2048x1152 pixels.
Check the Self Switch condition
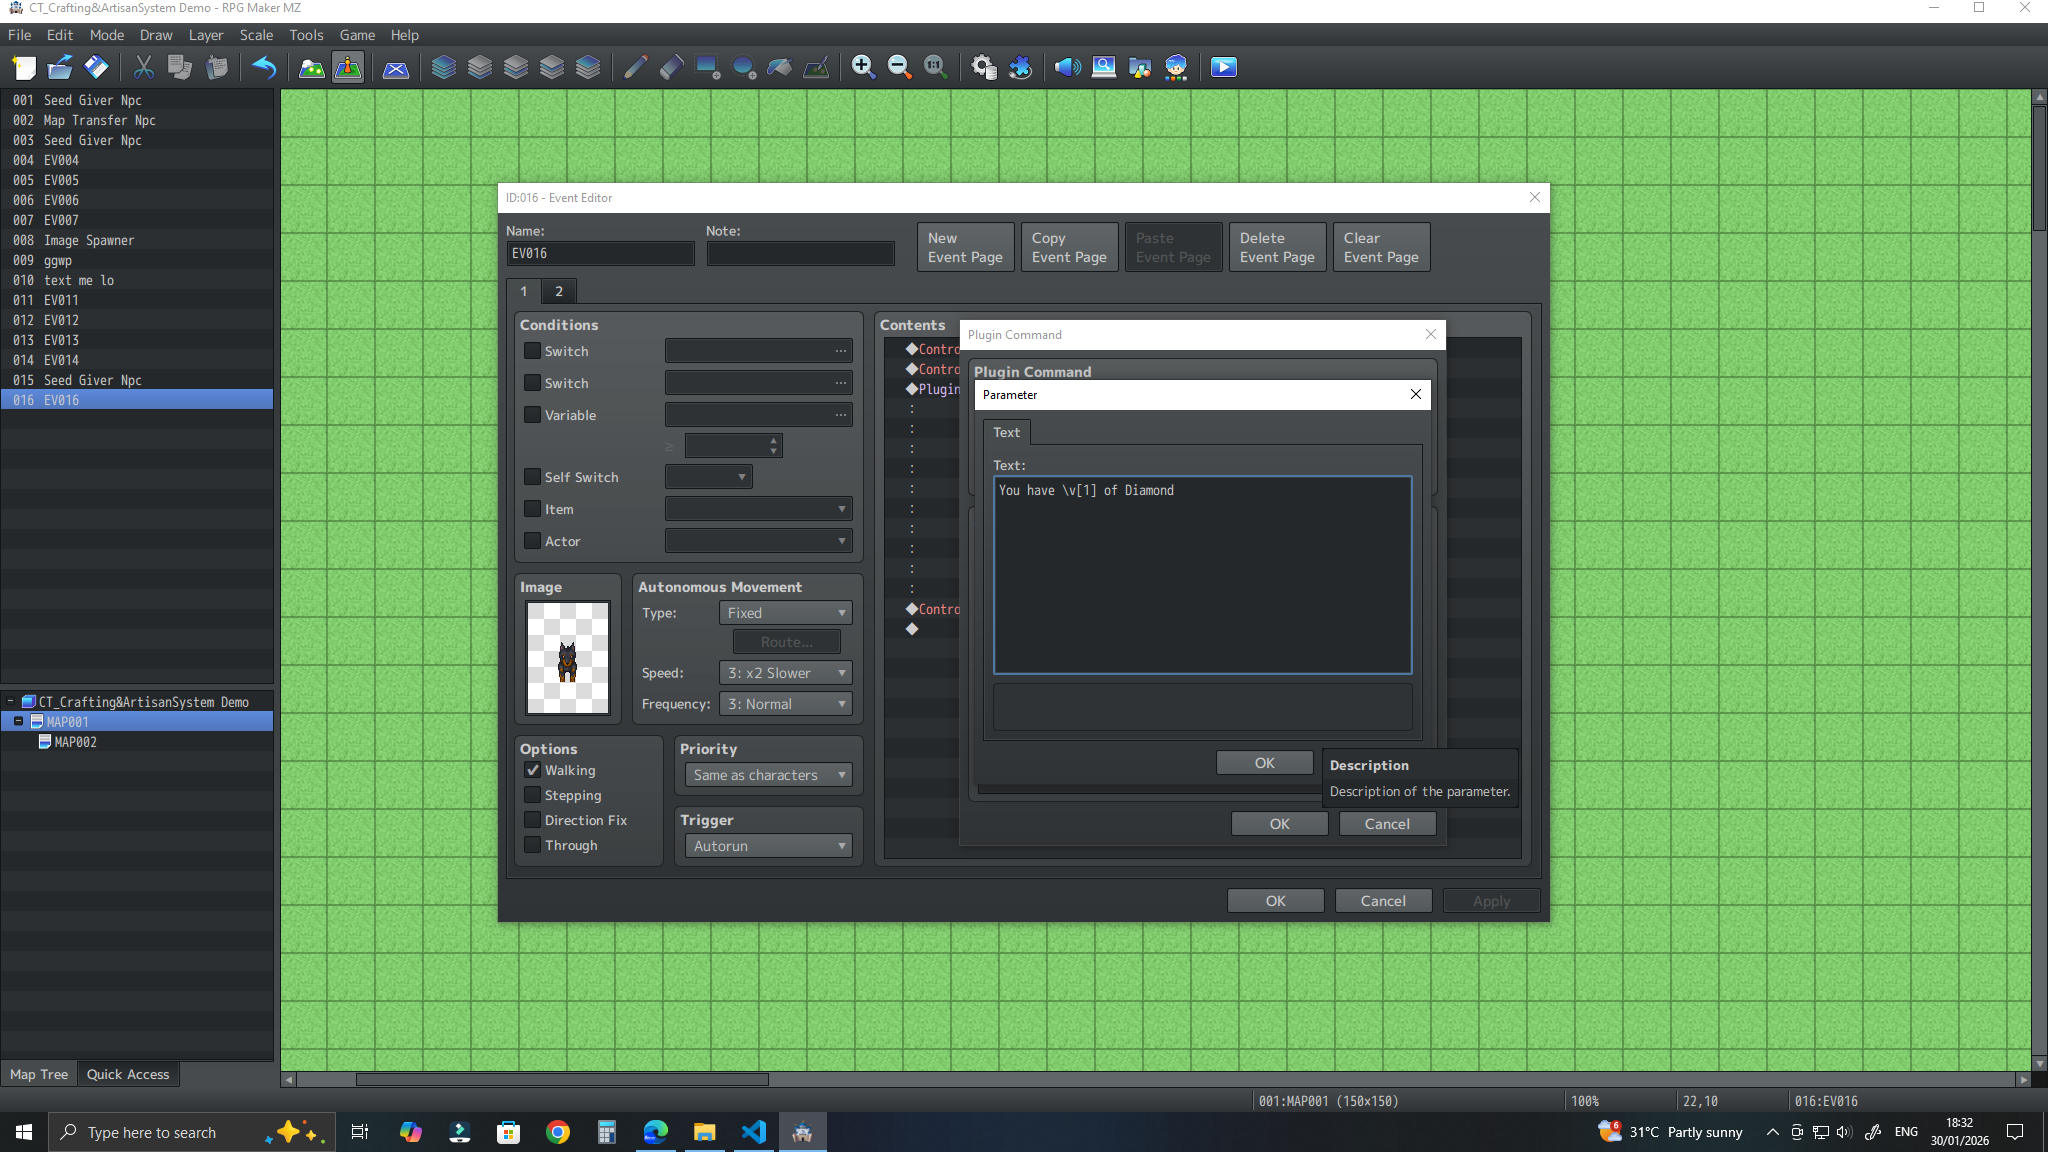pyautogui.click(x=533, y=477)
